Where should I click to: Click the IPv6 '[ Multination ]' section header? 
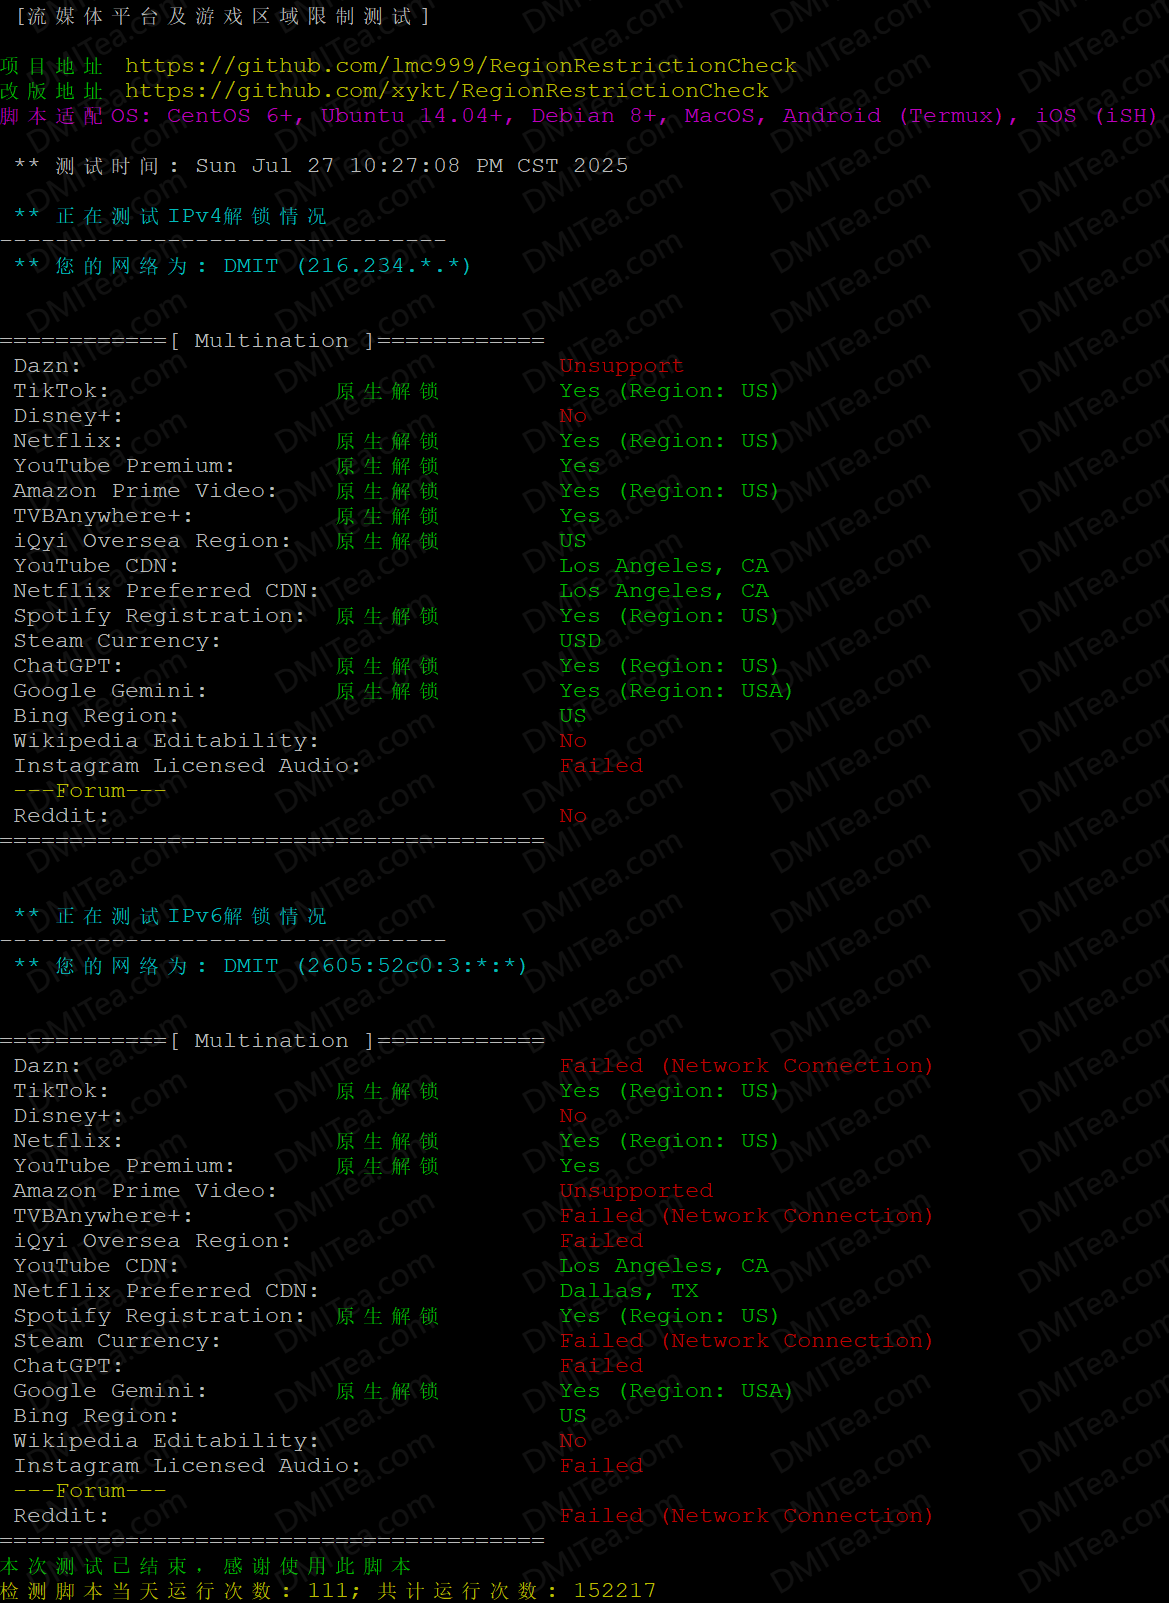coord(272,1041)
